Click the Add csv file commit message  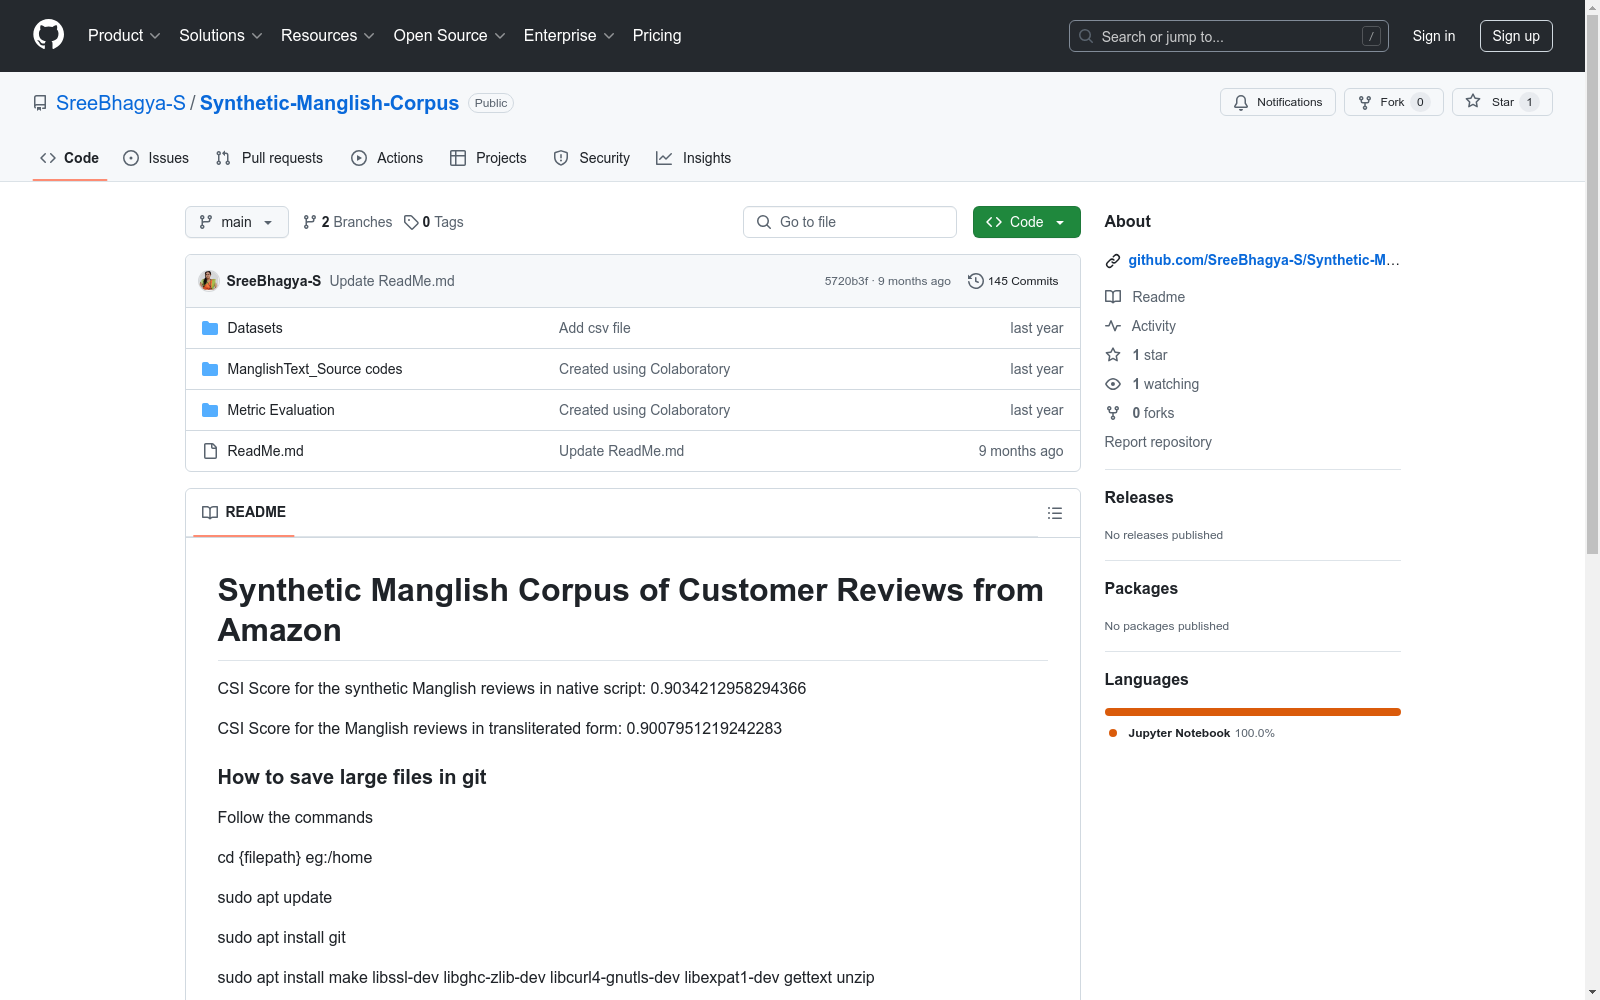pyautogui.click(x=595, y=328)
